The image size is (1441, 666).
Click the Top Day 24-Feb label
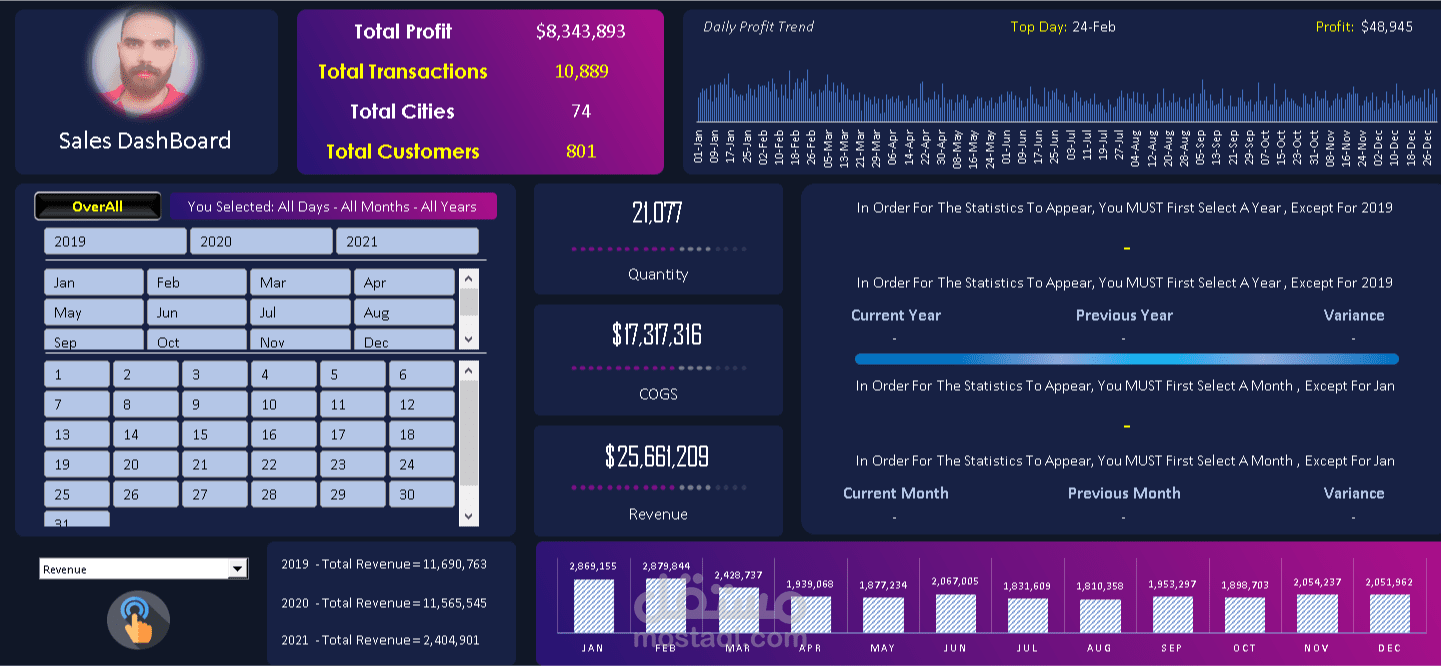pos(1063,27)
